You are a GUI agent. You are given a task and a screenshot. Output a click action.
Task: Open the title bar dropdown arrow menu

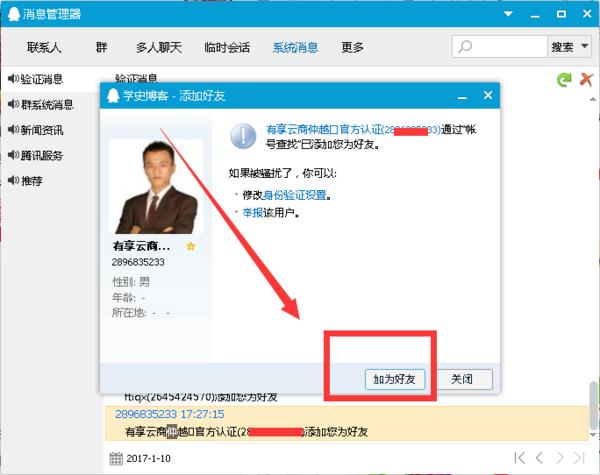coord(508,14)
